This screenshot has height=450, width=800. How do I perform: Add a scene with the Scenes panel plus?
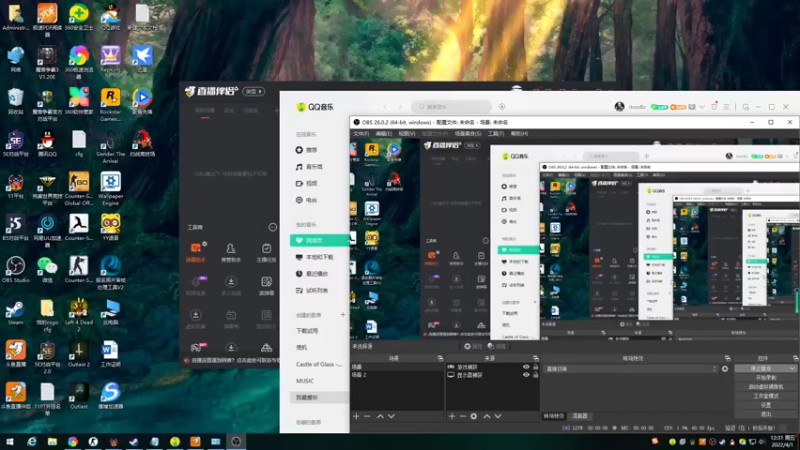356,416
